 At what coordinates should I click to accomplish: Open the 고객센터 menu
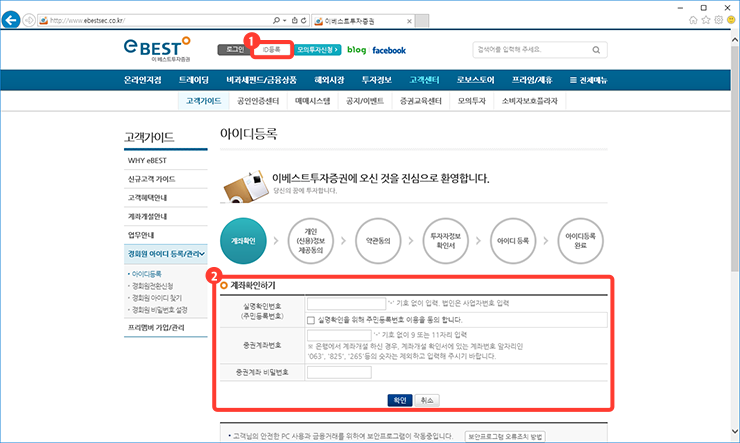424,80
